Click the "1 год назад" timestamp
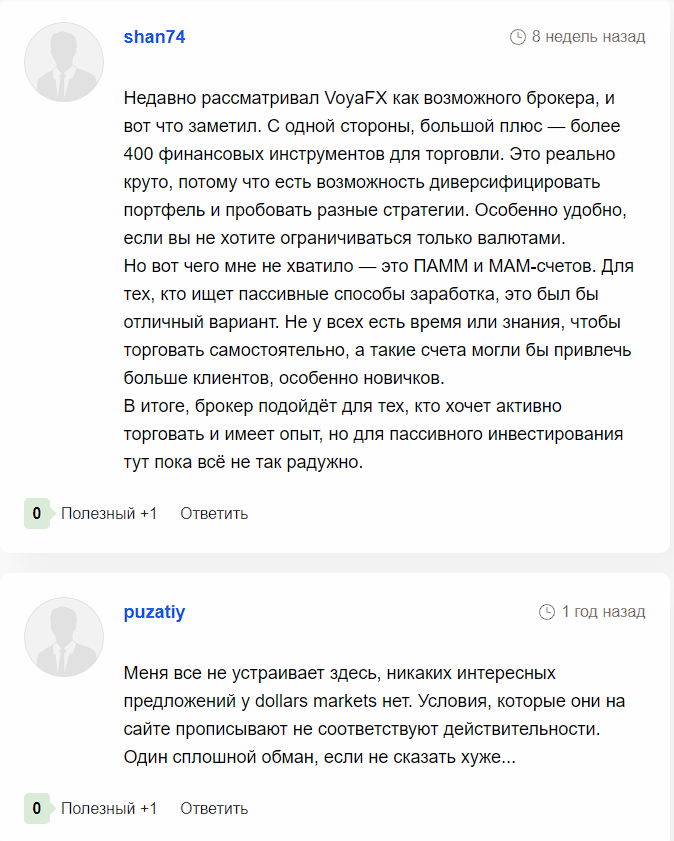Screen dimensions: 674x841 (x=603, y=612)
